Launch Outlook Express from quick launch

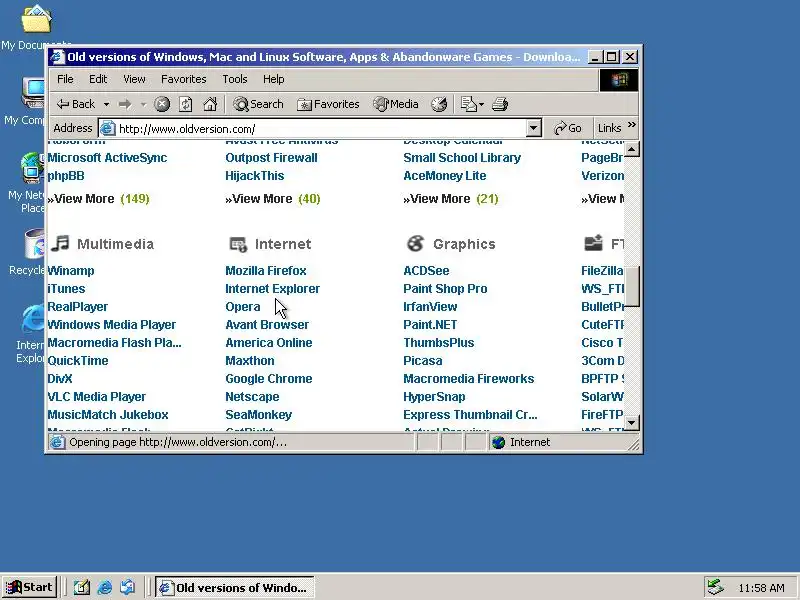pos(128,588)
